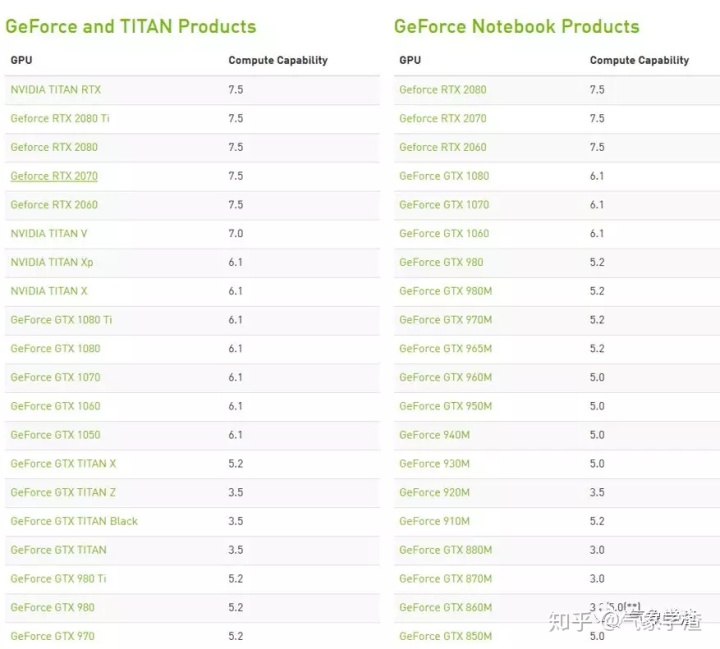720x649 pixels.
Task: Open GeForce GTX 980 in the Notebook Products table
Action: click(441, 262)
